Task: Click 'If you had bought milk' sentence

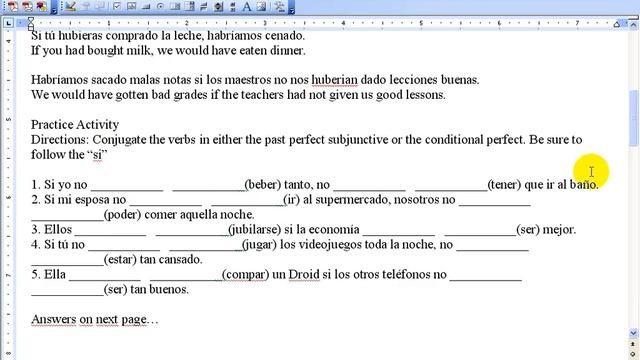Action: click(168, 51)
